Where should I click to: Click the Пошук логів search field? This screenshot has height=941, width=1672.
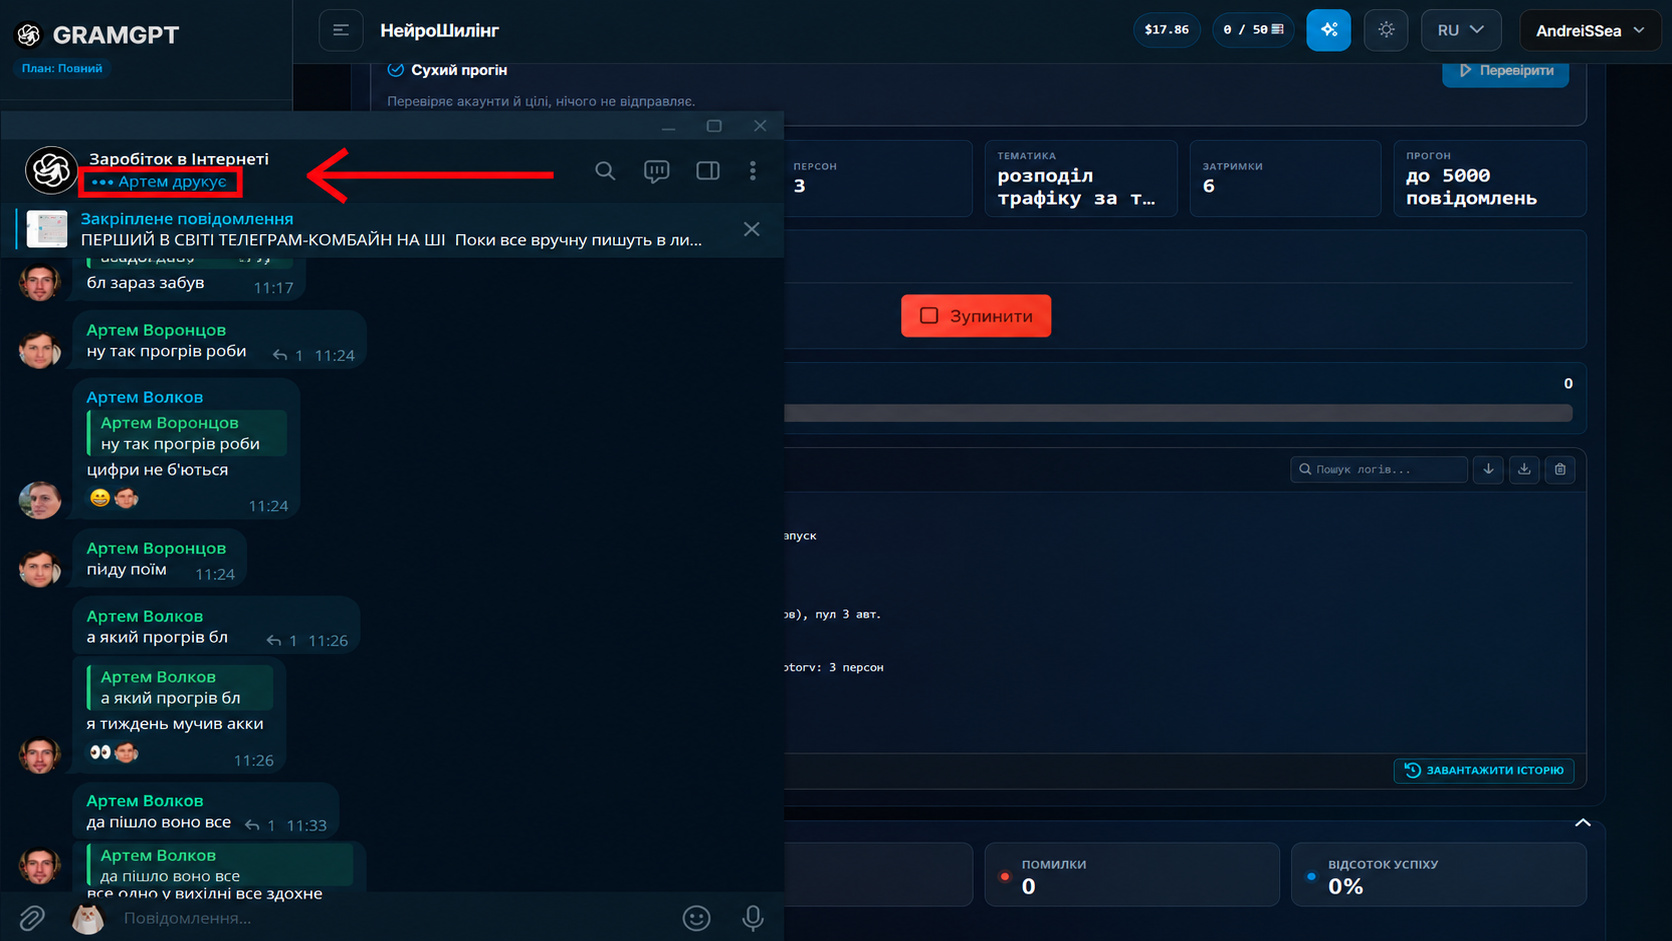click(x=1379, y=469)
